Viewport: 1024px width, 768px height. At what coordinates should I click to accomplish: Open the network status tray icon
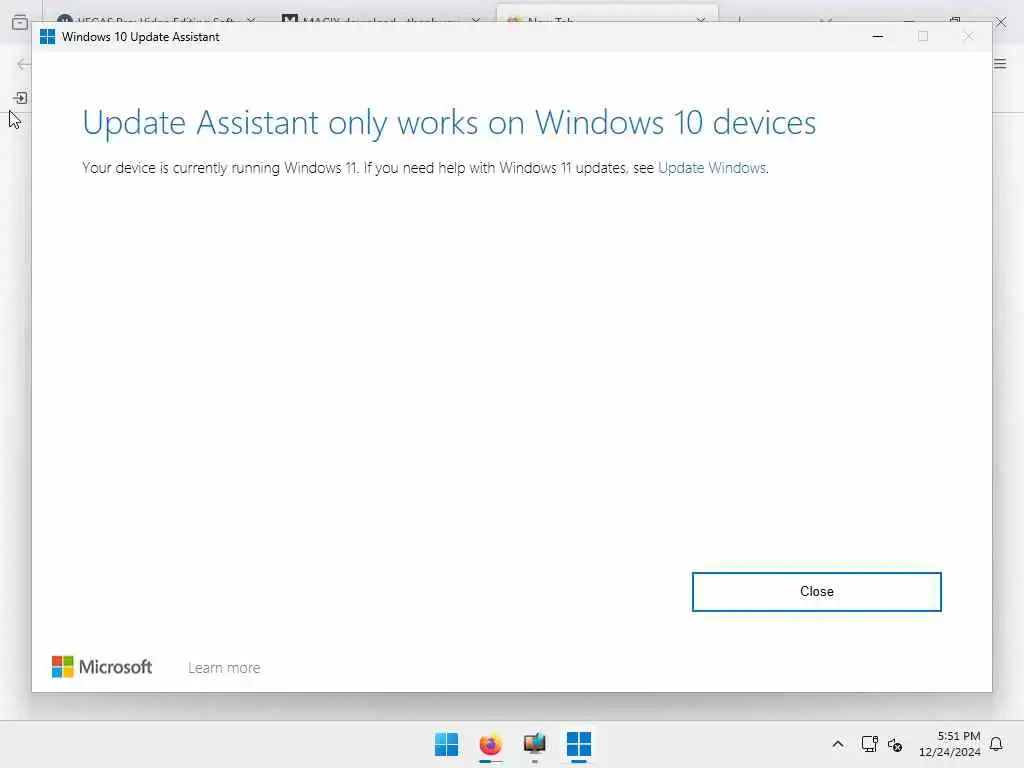pyautogui.click(x=869, y=744)
